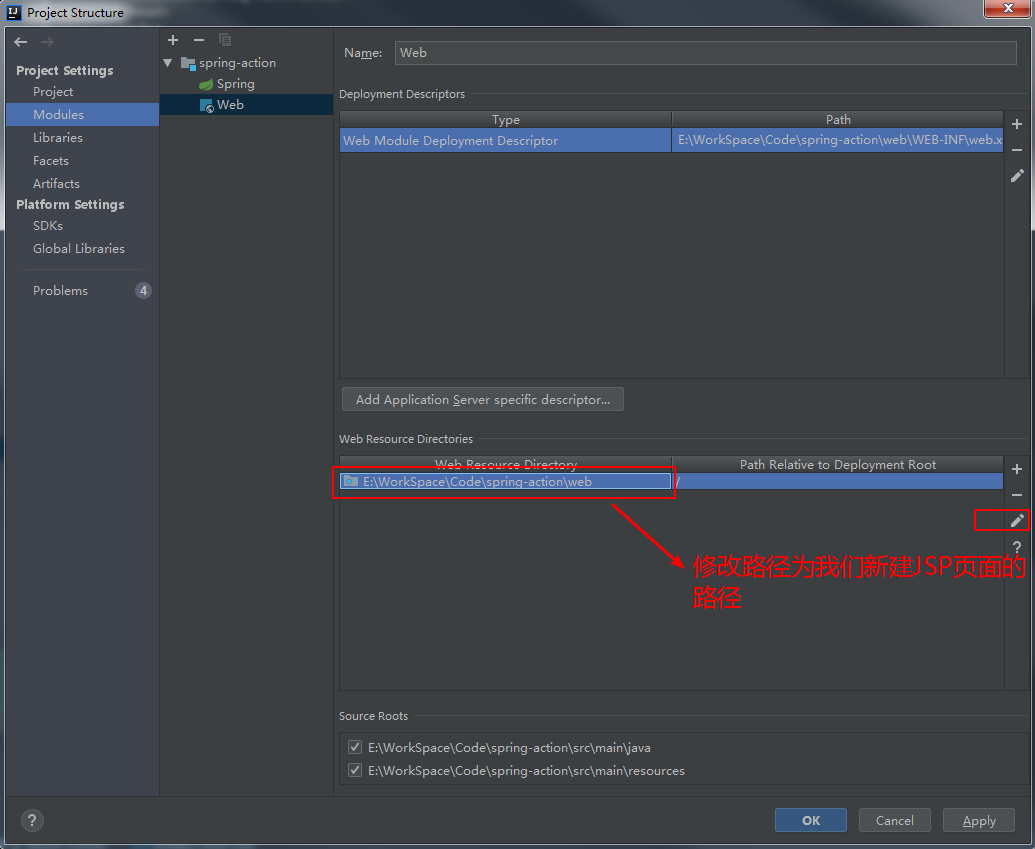
Task: Click the Apply button
Action: tap(979, 820)
